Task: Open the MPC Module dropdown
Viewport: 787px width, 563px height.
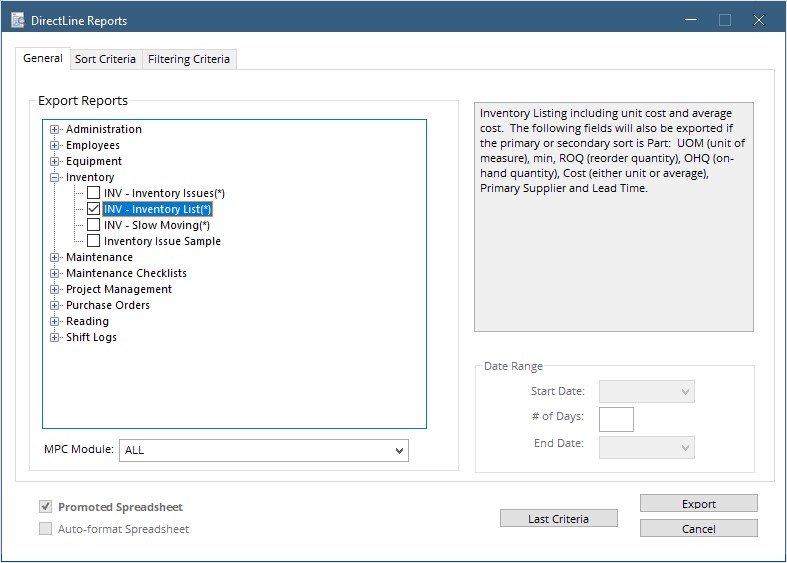Action: click(x=264, y=451)
